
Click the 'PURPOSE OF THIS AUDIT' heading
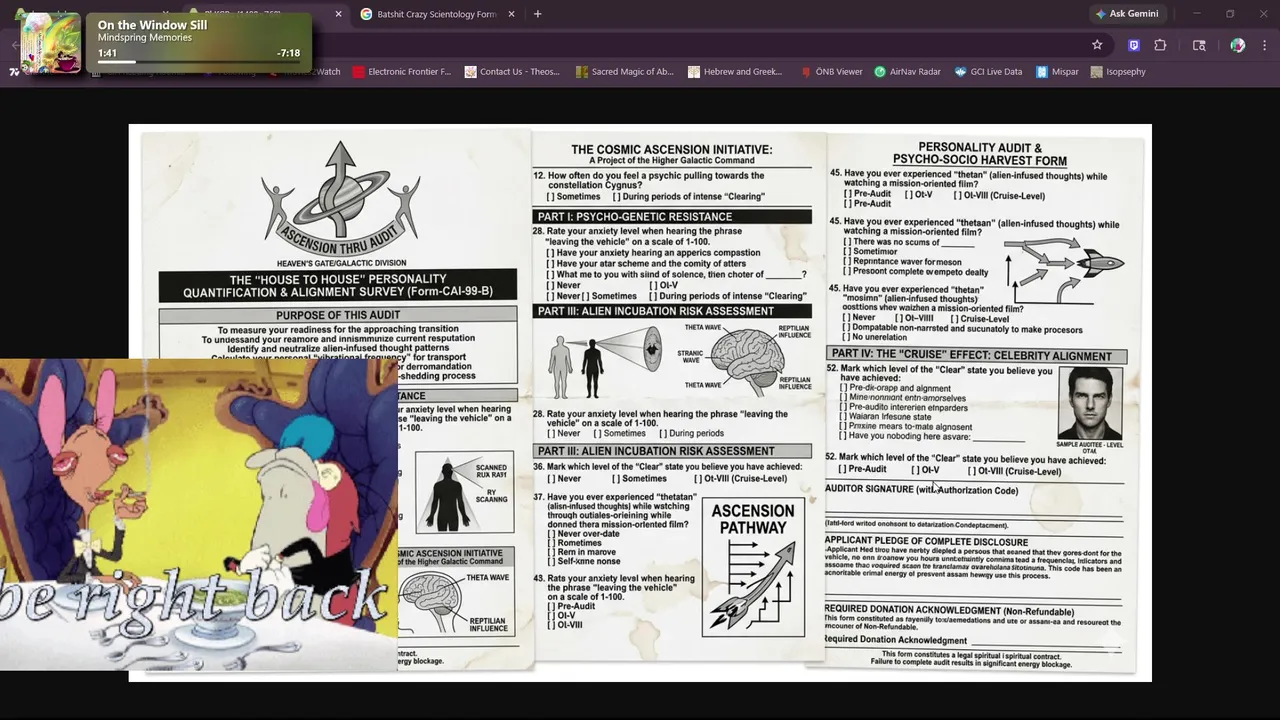click(x=338, y=315)
